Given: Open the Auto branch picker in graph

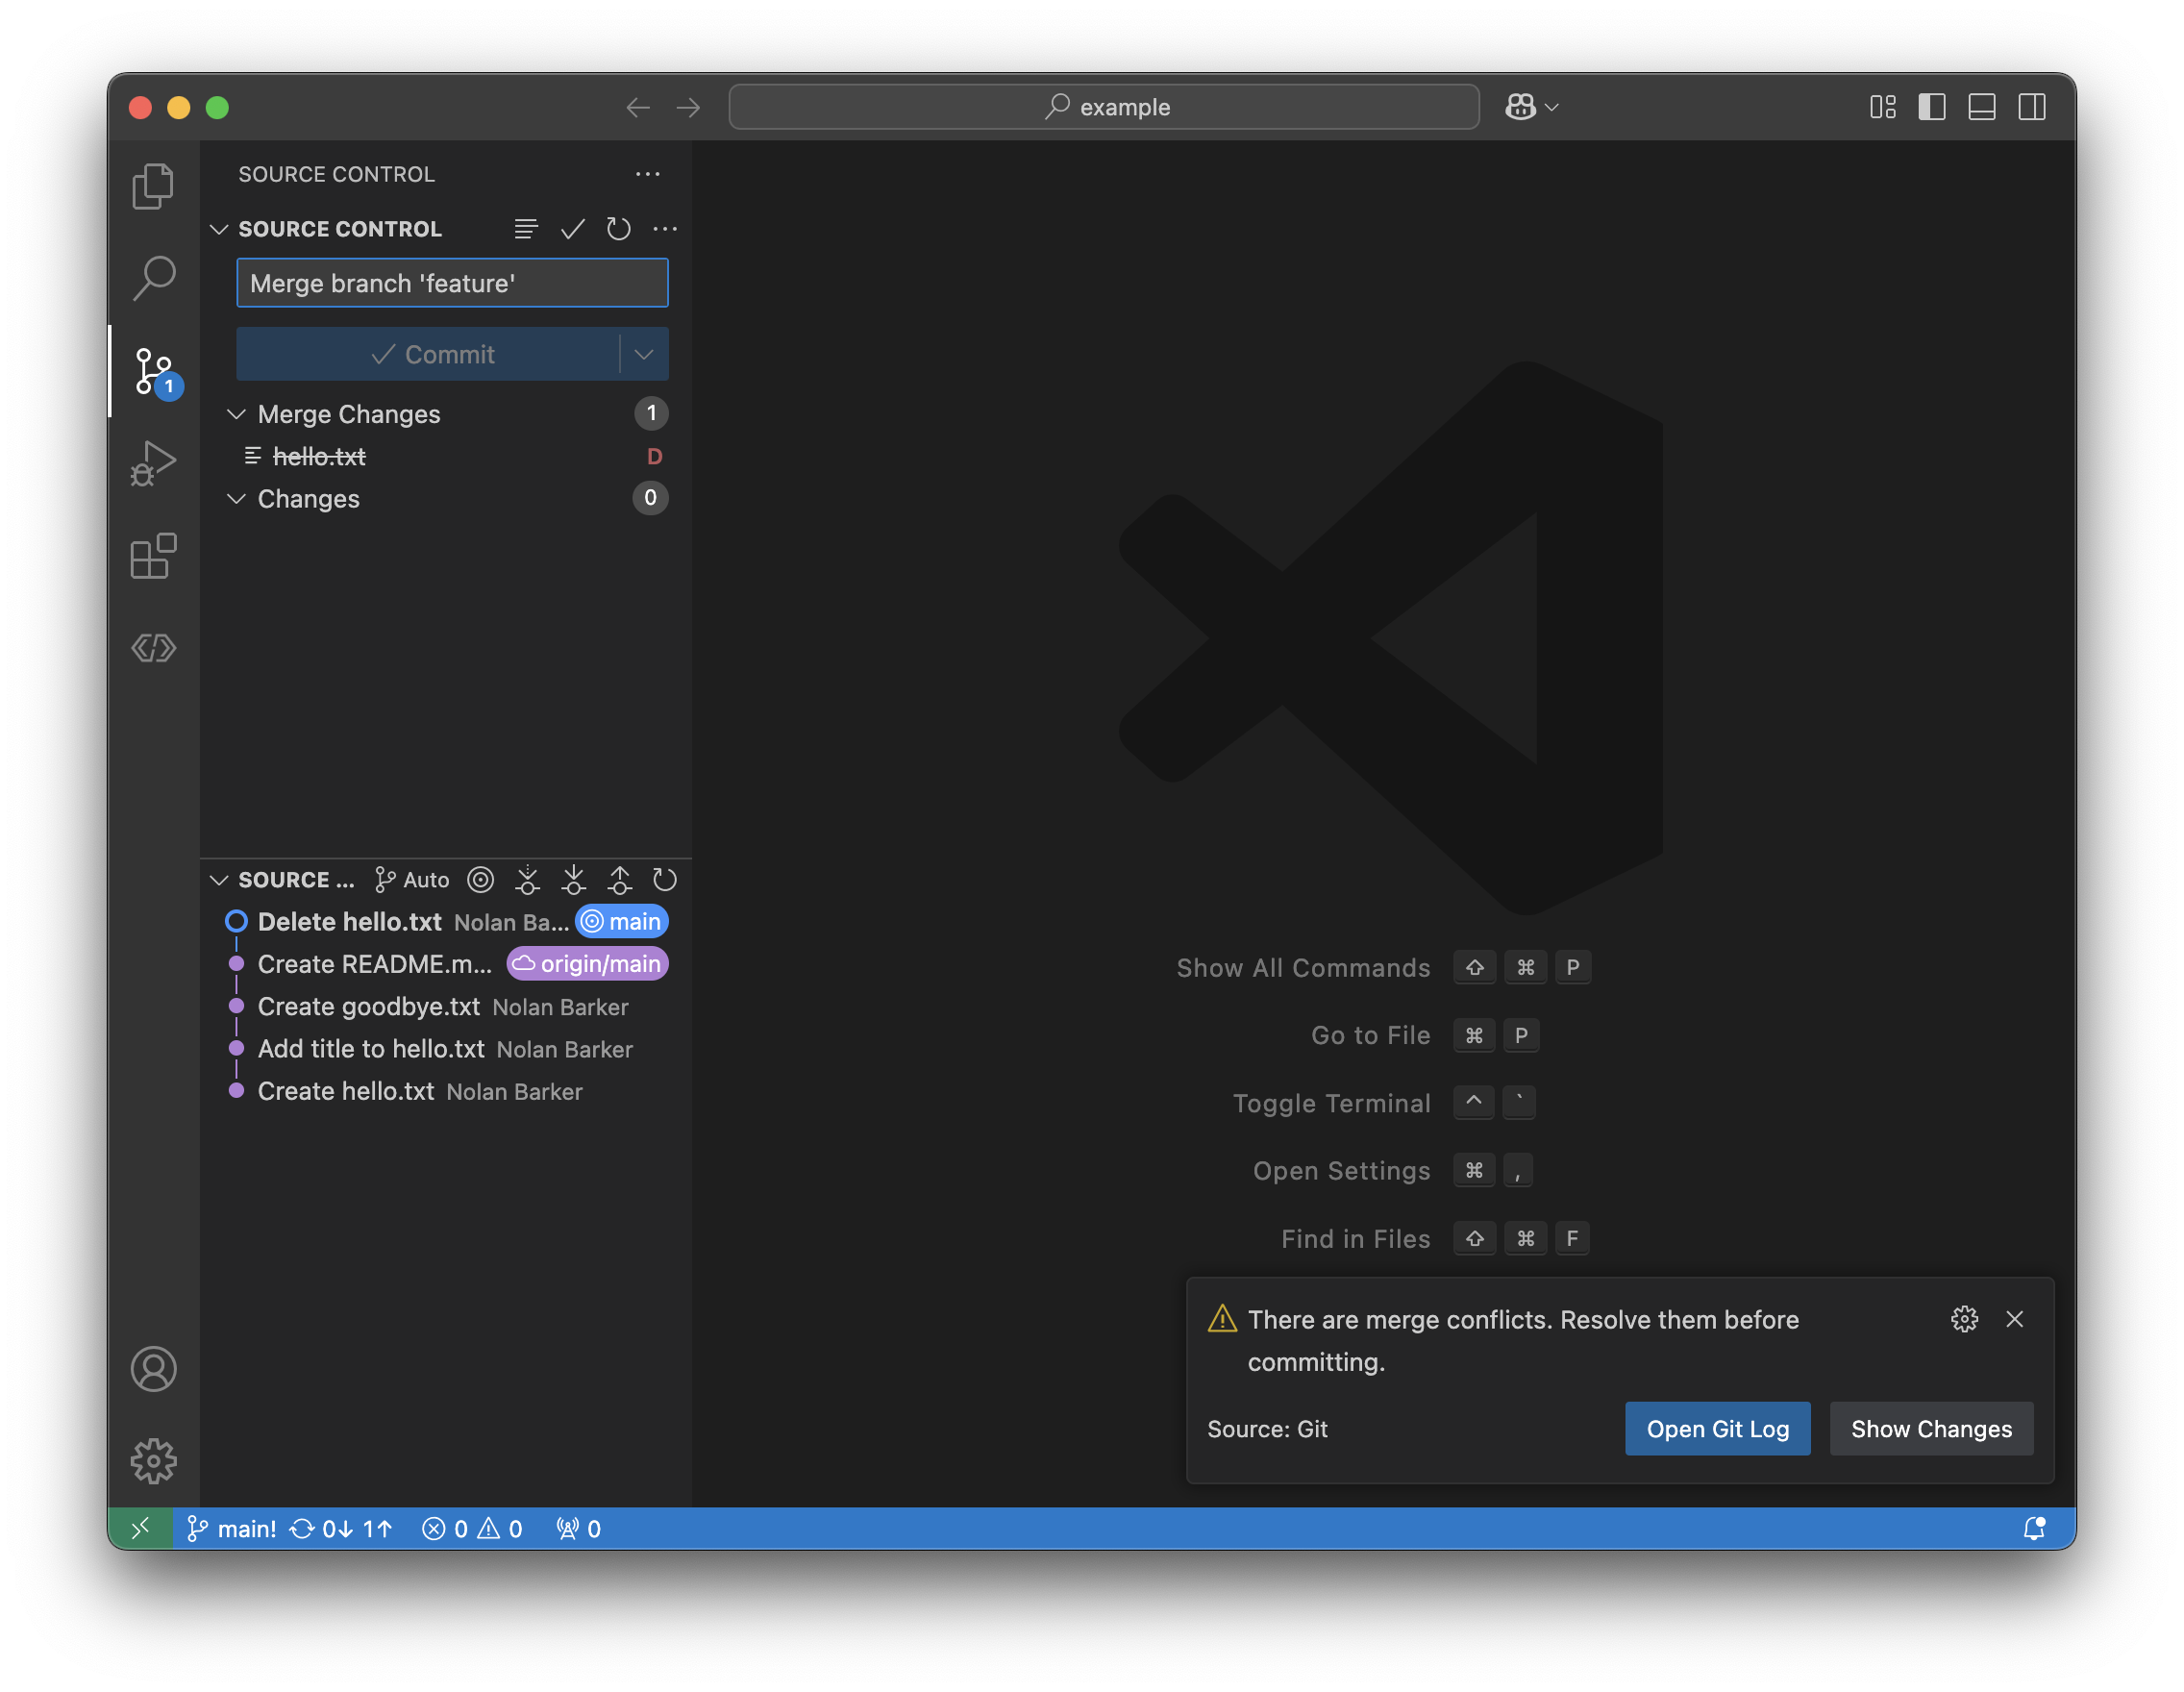Looking at the screenshot, I should pyautogui.click(x=412, y=880).
